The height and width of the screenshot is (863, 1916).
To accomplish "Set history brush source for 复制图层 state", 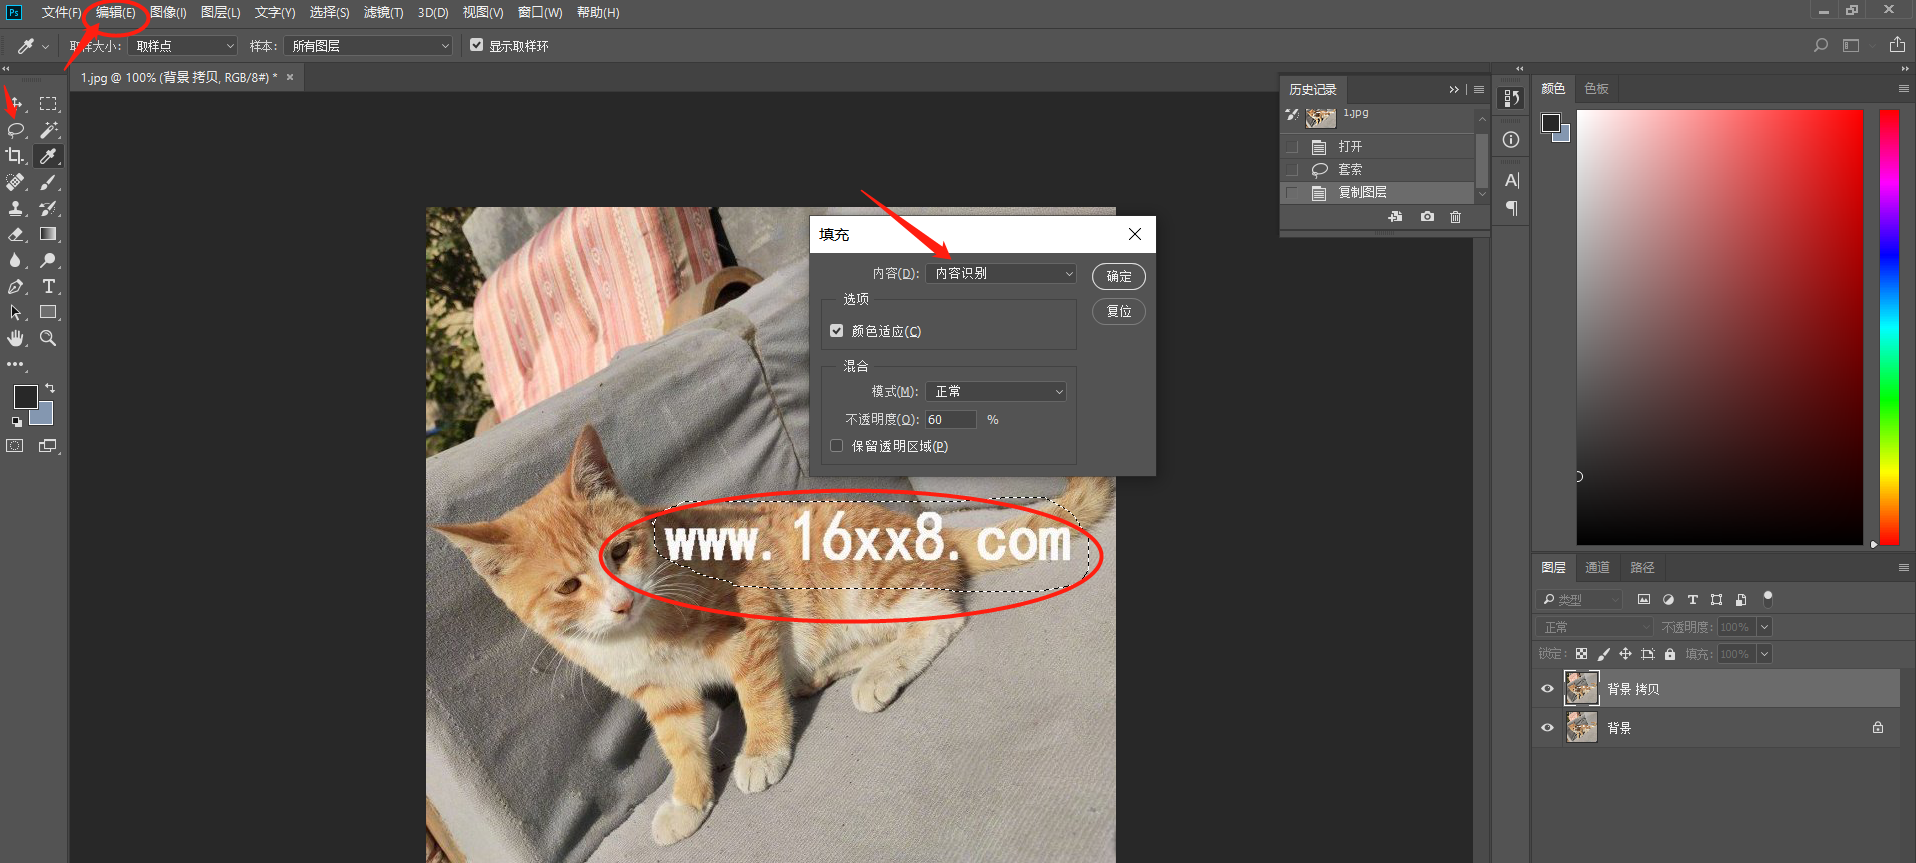I will click(x=1293, y=193).
